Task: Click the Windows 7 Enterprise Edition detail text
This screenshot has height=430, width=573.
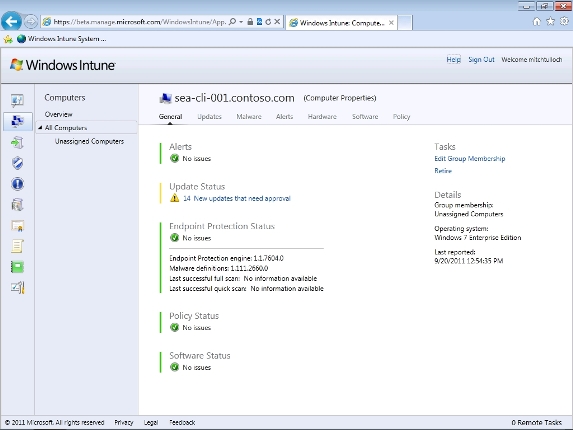Action: tap(478, 237)
